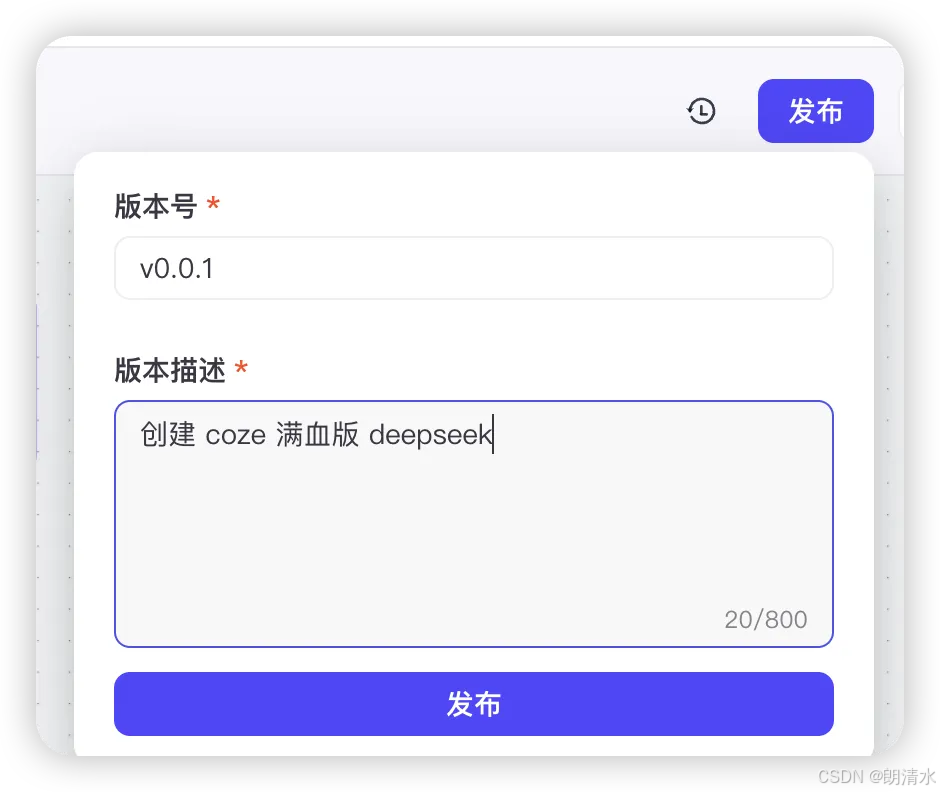
Task: Click the 20/800 character counter
Action: point(766,619)
